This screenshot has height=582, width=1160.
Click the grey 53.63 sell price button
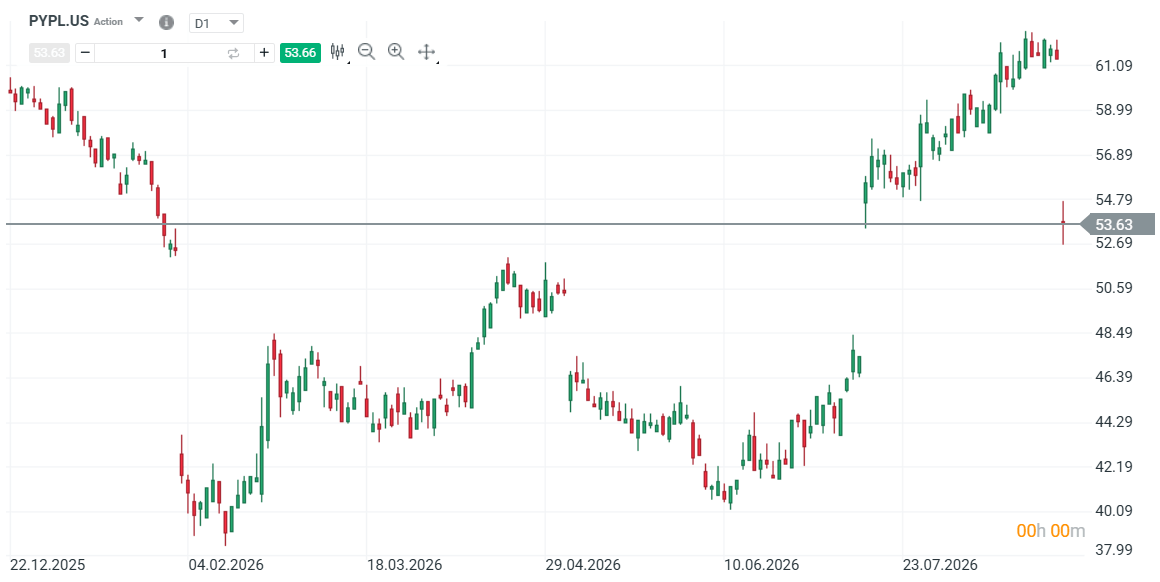(49, 53)
